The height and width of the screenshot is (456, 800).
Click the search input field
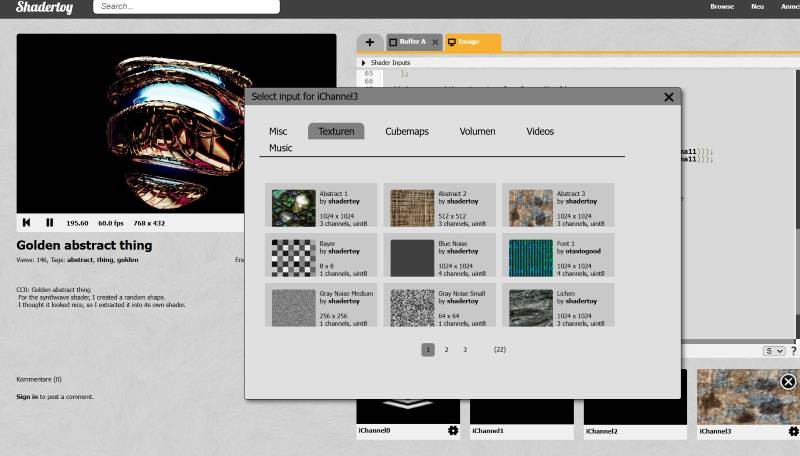[x=186, y=7]
